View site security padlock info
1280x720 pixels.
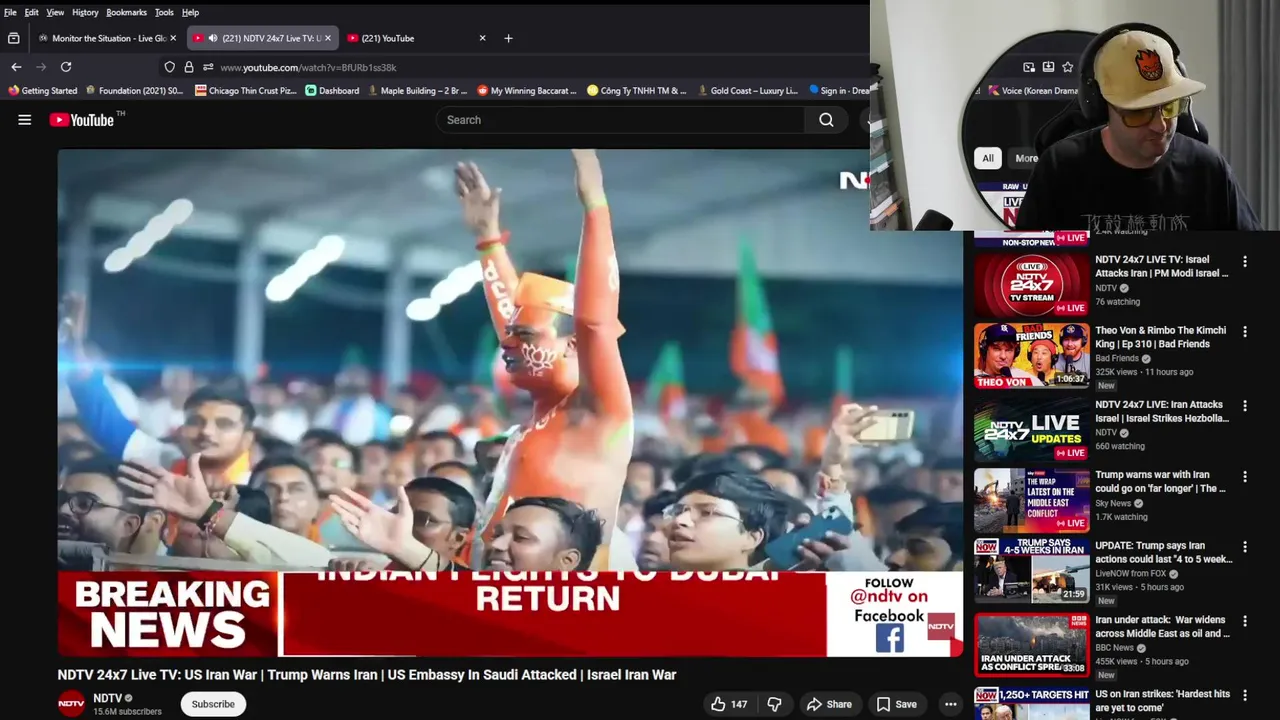click(188, 67)
